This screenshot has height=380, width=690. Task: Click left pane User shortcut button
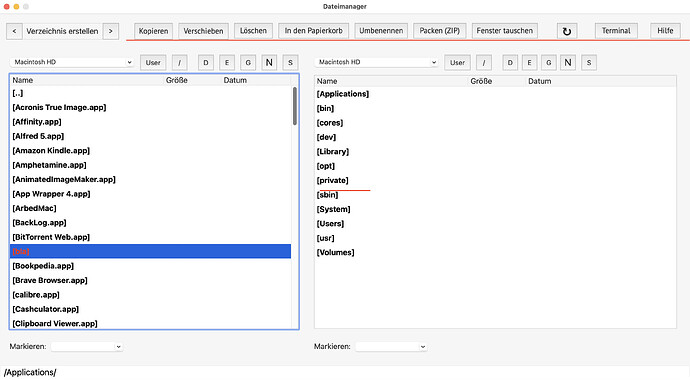tap(153, 62)
